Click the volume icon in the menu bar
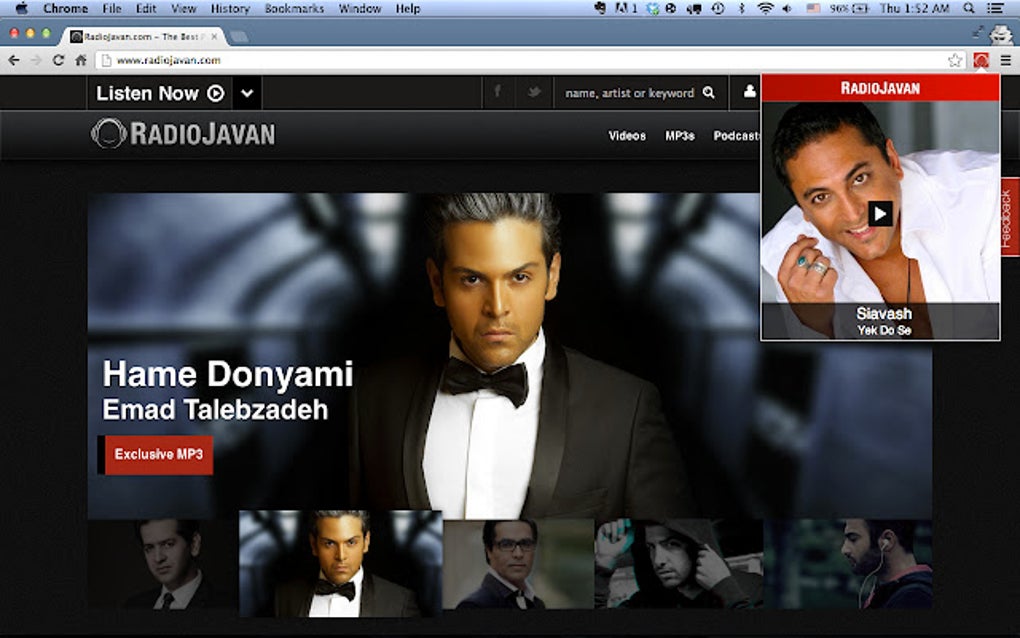This screenshot has width=1020, height=638. click(785, 8)
